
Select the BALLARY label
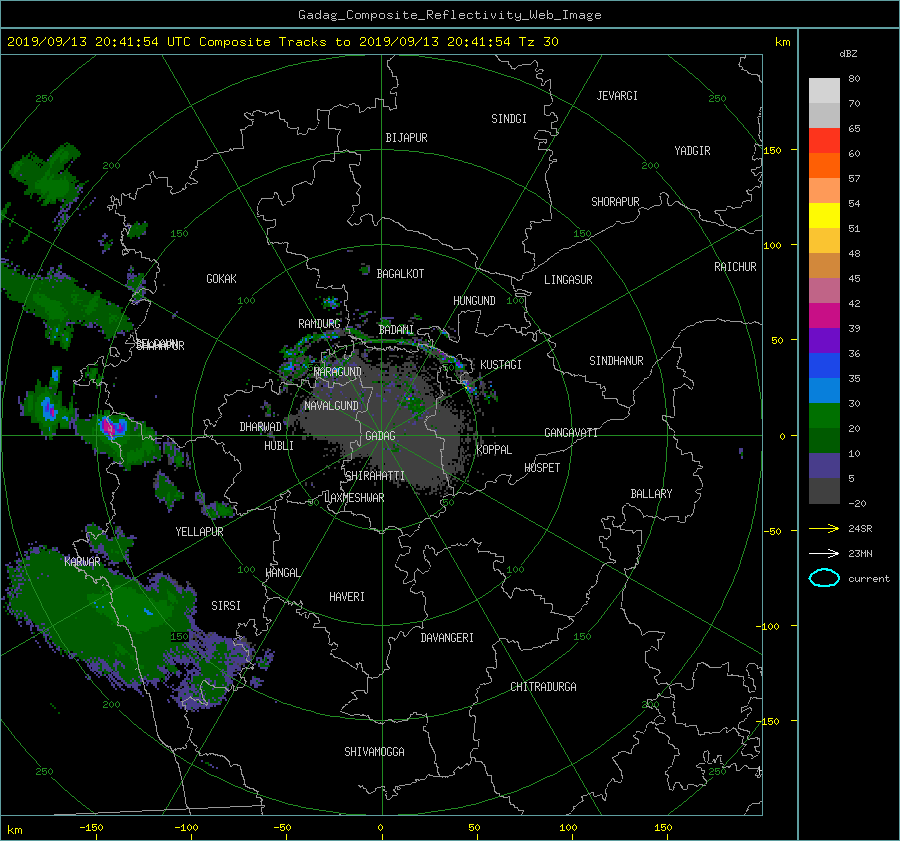pos(651,494)
